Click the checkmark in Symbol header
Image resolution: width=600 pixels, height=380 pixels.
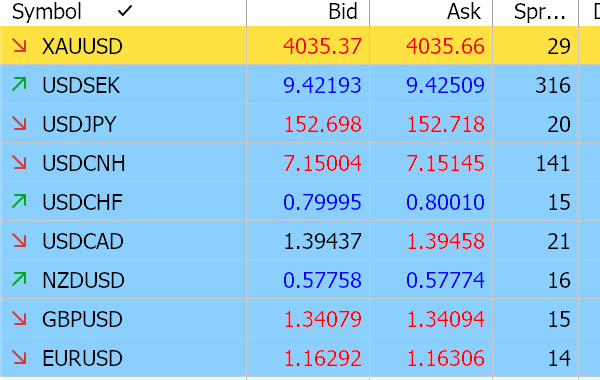point(125,11)
